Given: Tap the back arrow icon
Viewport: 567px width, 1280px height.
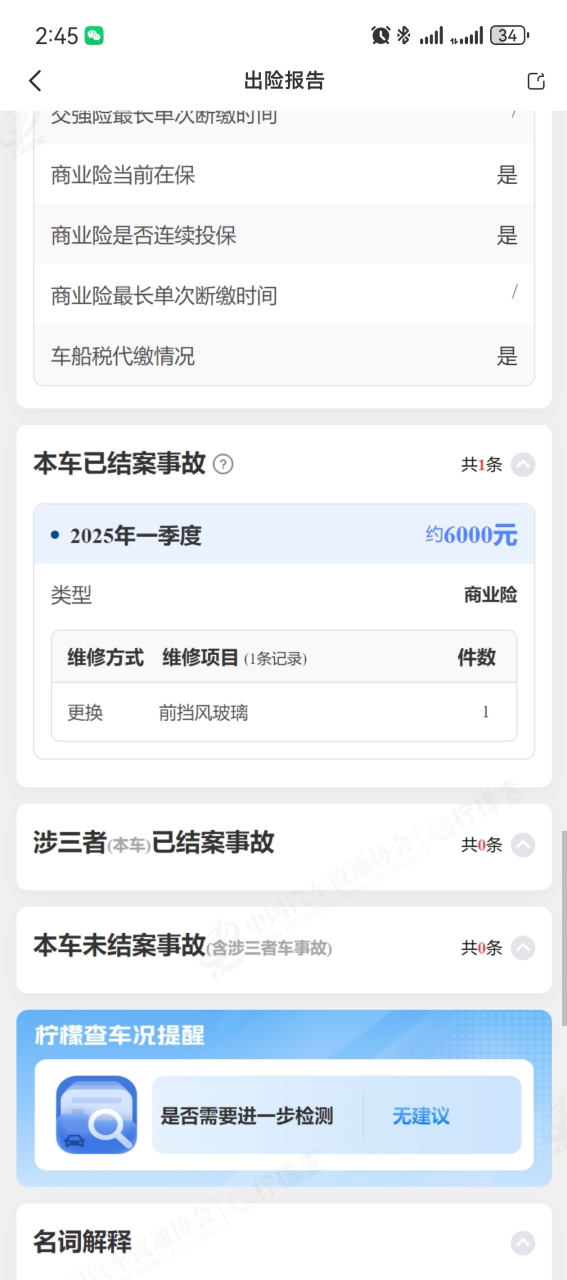Looking at the screenshot, I should point(36,81).
